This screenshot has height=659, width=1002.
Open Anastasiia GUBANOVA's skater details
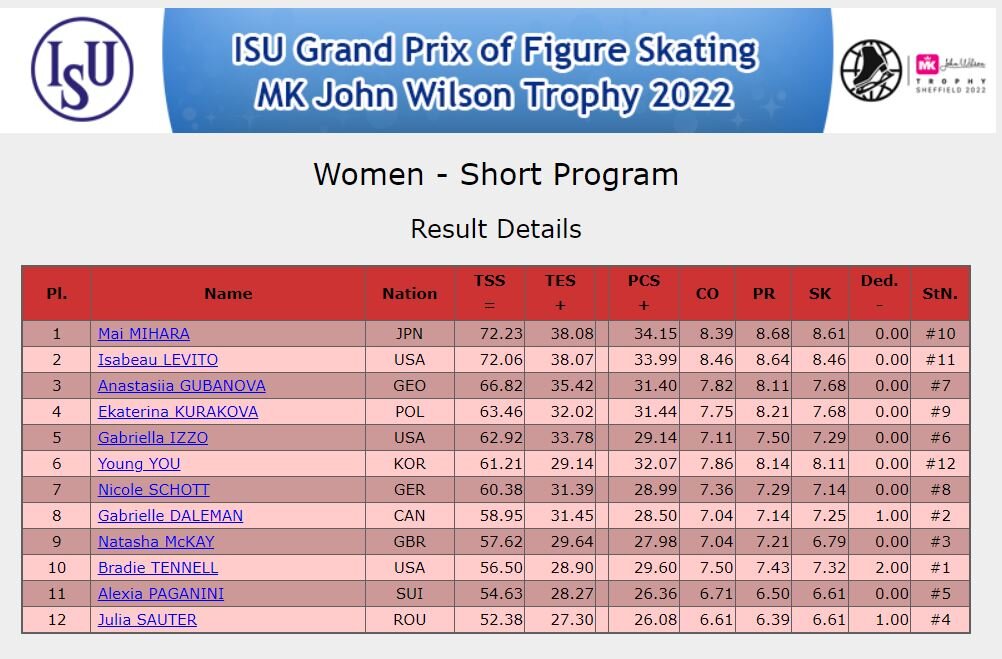pos(181,386)
